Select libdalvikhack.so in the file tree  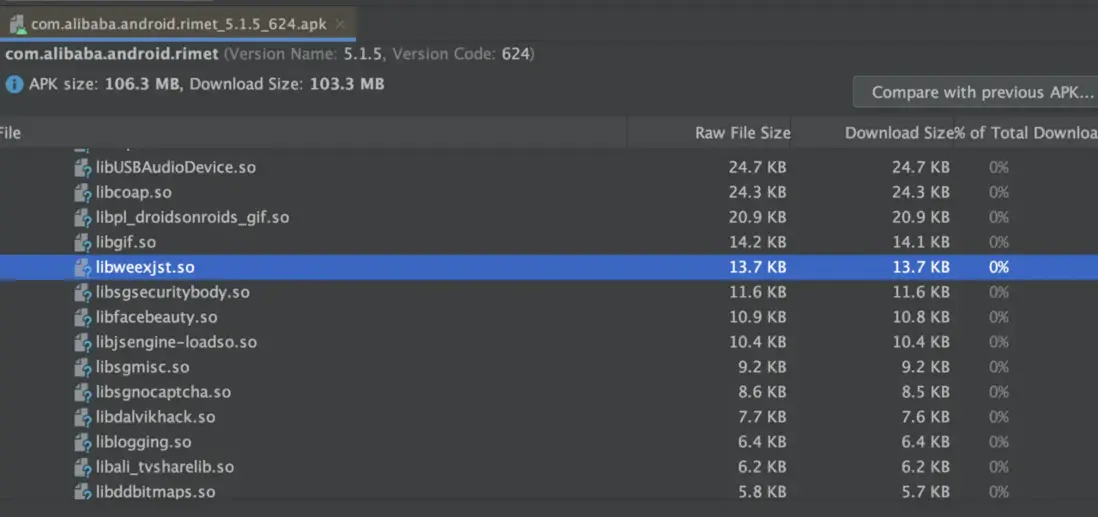[155, 418]
